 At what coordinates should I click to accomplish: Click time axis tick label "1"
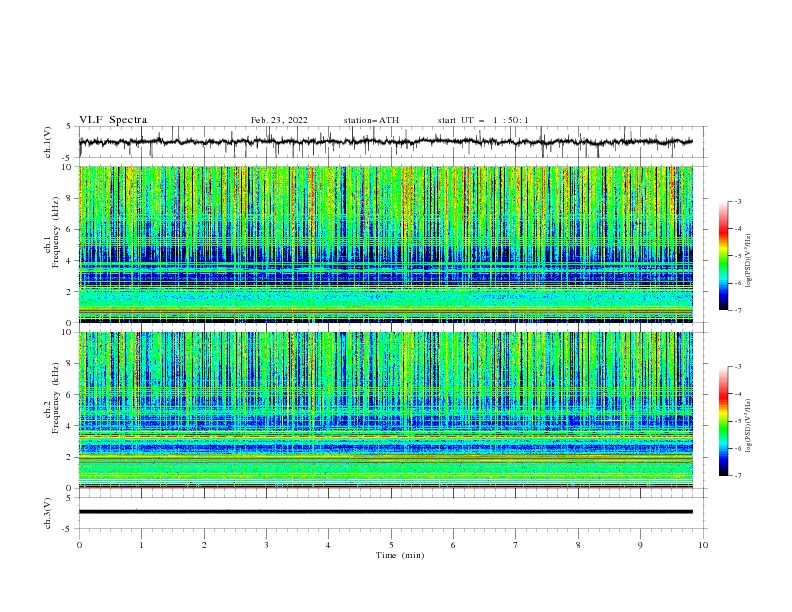(141, 545)
